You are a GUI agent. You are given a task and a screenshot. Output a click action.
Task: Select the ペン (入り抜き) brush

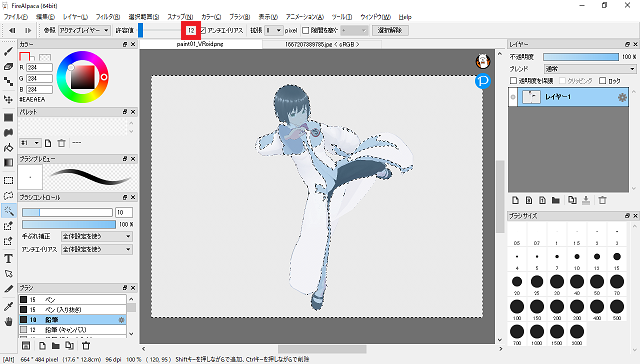click(72, 310)
